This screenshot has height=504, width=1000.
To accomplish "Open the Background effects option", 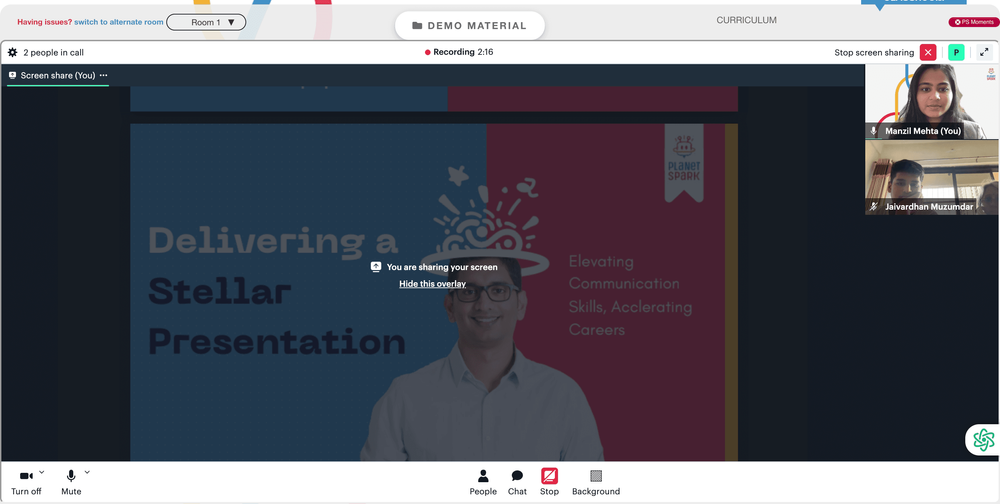I will 596,482.
